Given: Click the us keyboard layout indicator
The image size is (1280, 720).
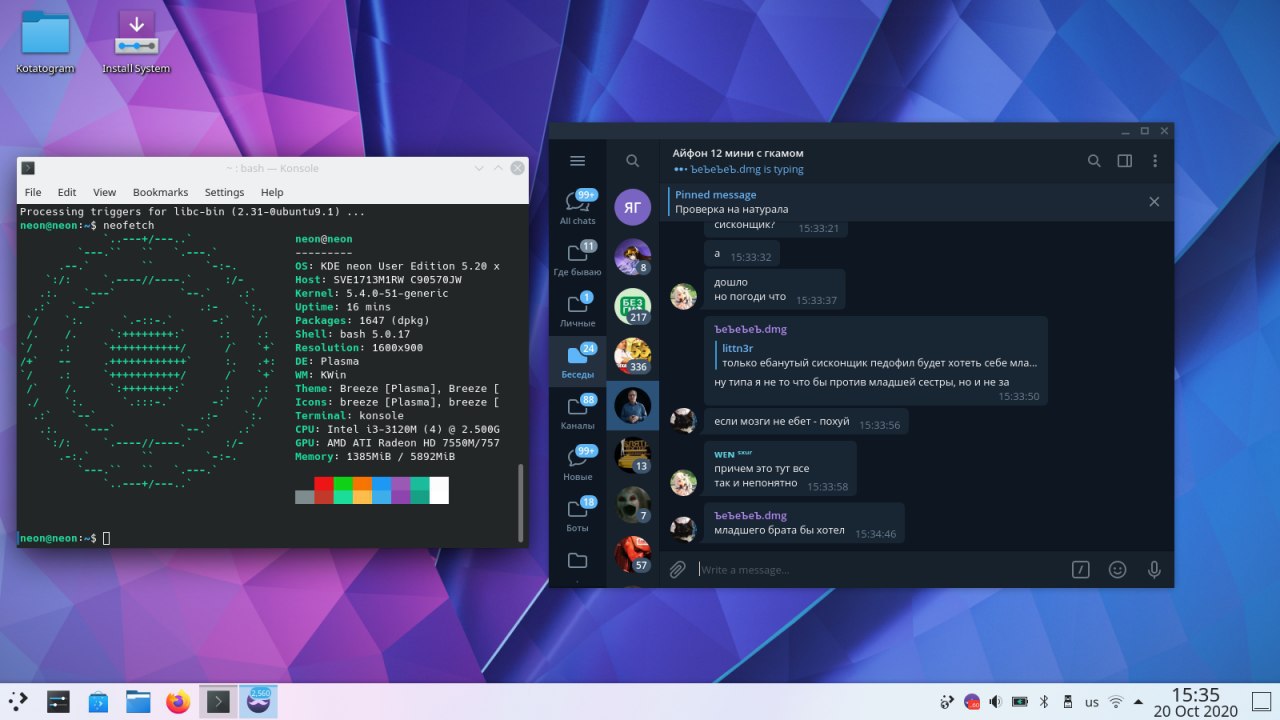Looking at the screenshot, I should [1092, 702].
